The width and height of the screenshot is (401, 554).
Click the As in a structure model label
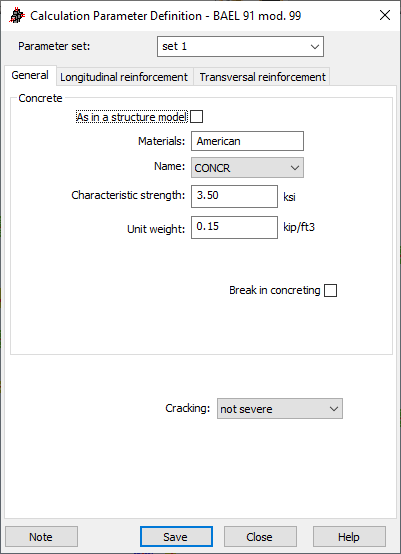click(131, 117)
